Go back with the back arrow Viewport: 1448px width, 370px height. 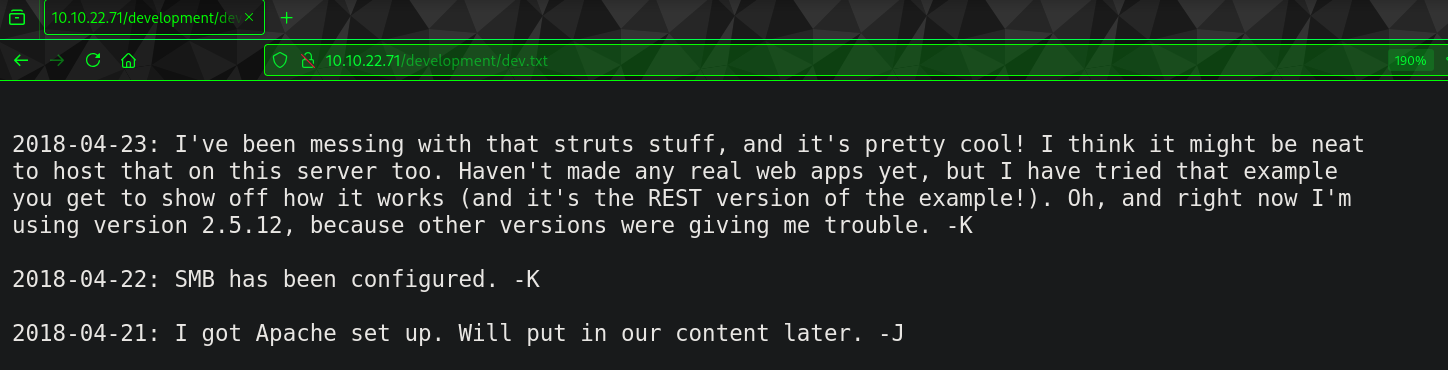(21, 60)
